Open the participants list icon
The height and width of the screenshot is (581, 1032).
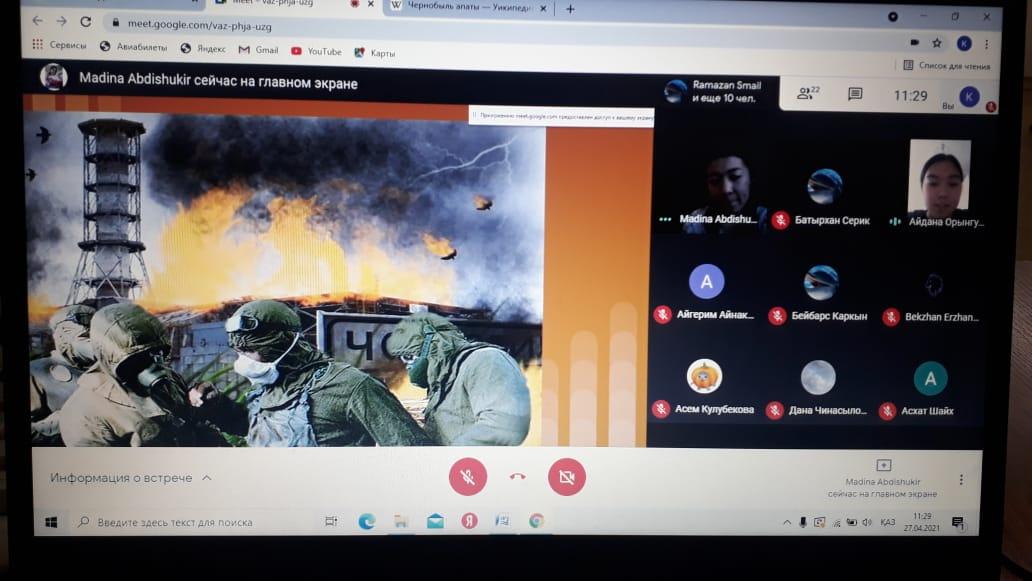[x=806, y=94]
